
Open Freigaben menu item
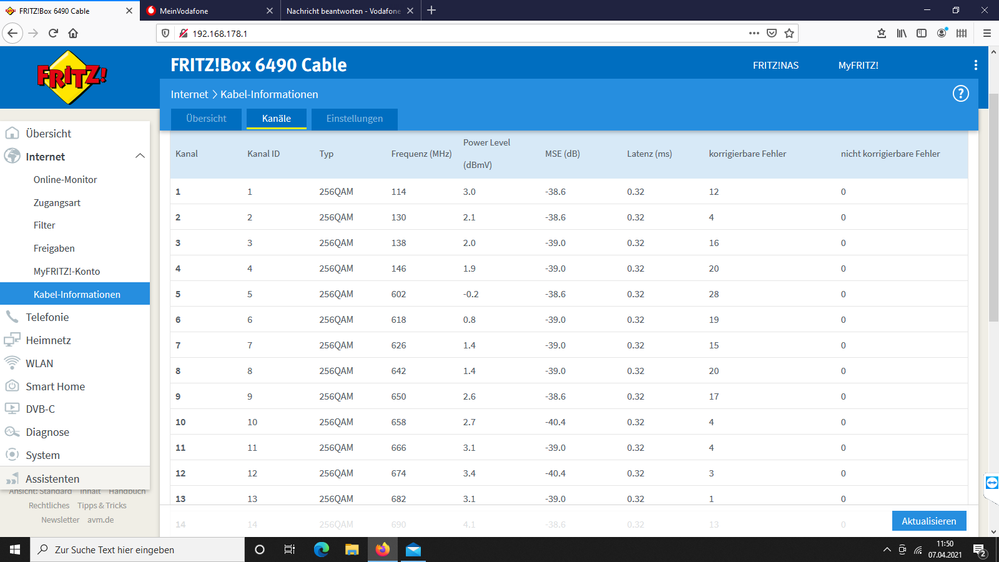54,249
